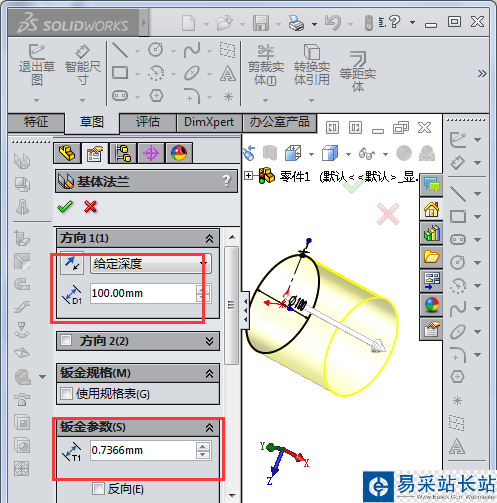Screen dimensions: 497x503
Task: Click the D1 depth field 100.00mm
Action: tap(143, 293)
